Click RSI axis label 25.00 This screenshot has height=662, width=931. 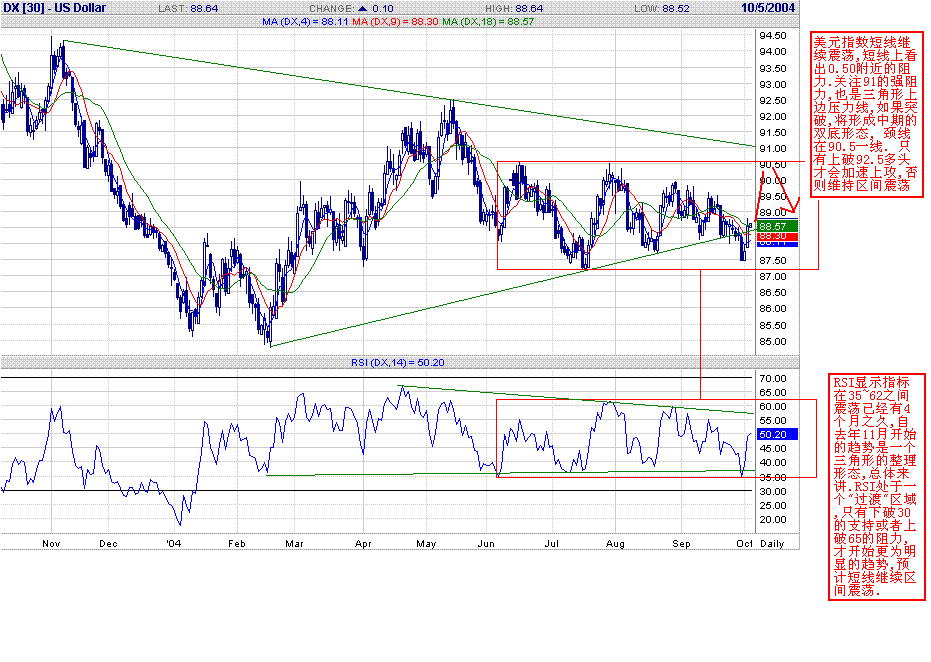pyautogui.click(x=772, y=505)
